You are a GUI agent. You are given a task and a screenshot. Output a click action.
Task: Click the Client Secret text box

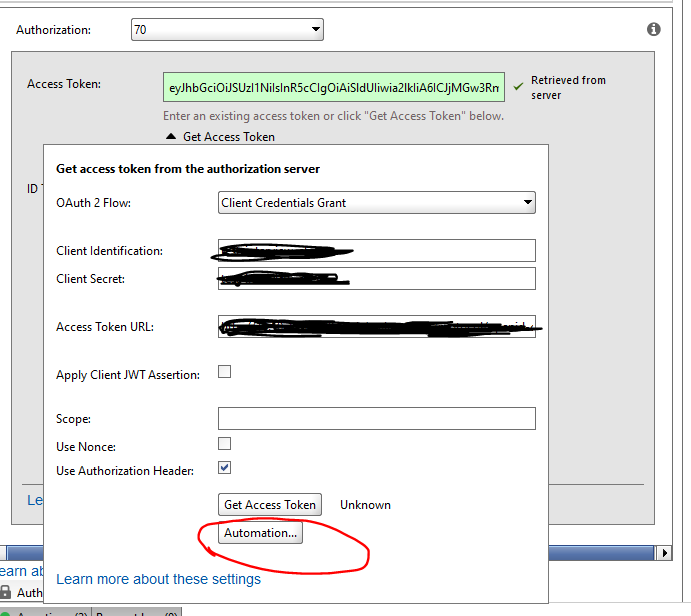point(377,278)
